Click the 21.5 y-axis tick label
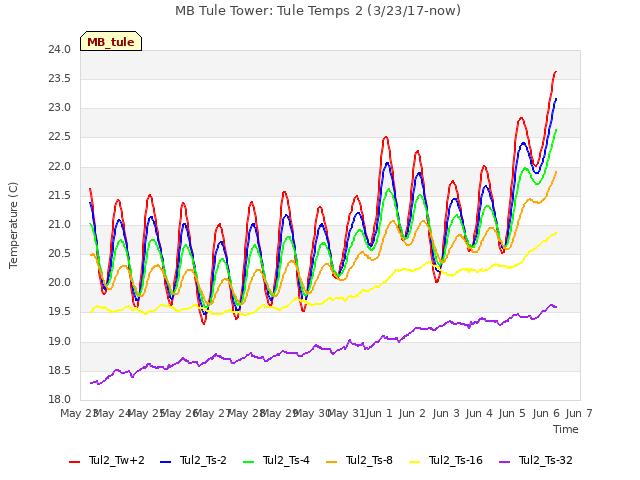The image size is (640, 480). pyautogui.click(x=60, y=196)
